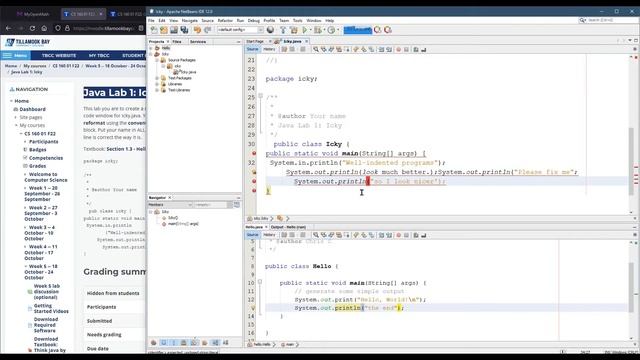
Task: Click the Open Project toolbar icon
Action: [x=174, y=30]
